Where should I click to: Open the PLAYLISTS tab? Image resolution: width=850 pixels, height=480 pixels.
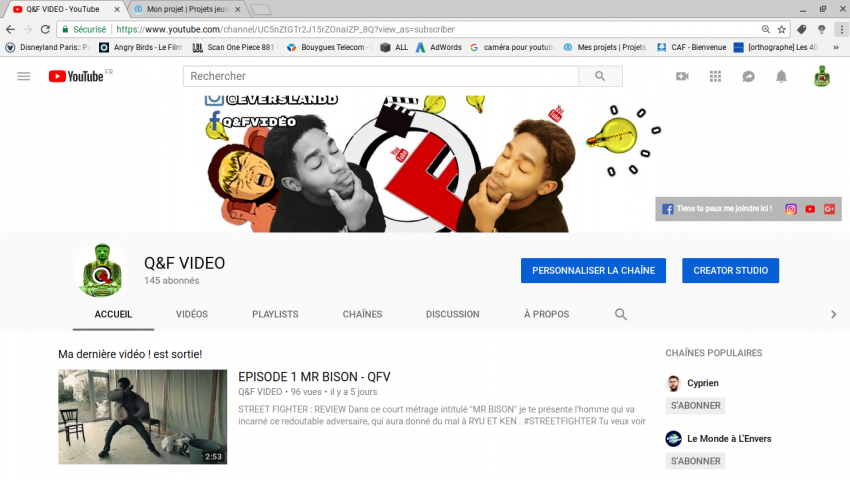(x=275, y=315)
